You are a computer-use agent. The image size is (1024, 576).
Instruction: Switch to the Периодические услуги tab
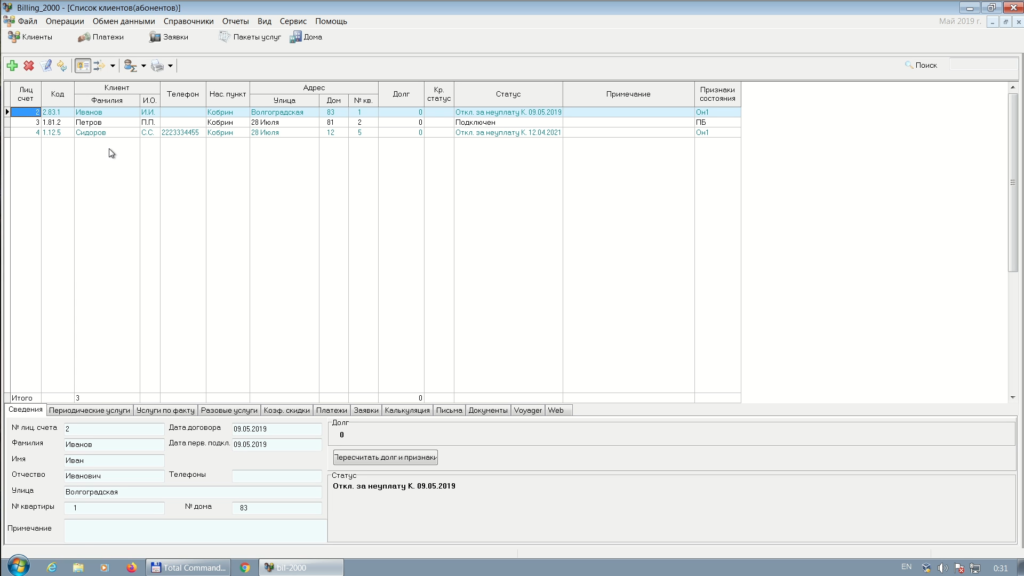click(x=89, y=410)
